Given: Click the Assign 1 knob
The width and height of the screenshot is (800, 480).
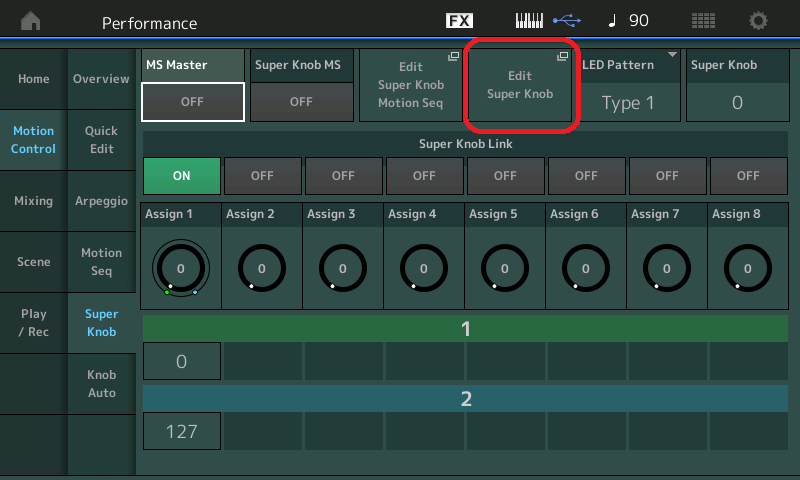Looking at the screenshot, I should click(x=181, y=268).
